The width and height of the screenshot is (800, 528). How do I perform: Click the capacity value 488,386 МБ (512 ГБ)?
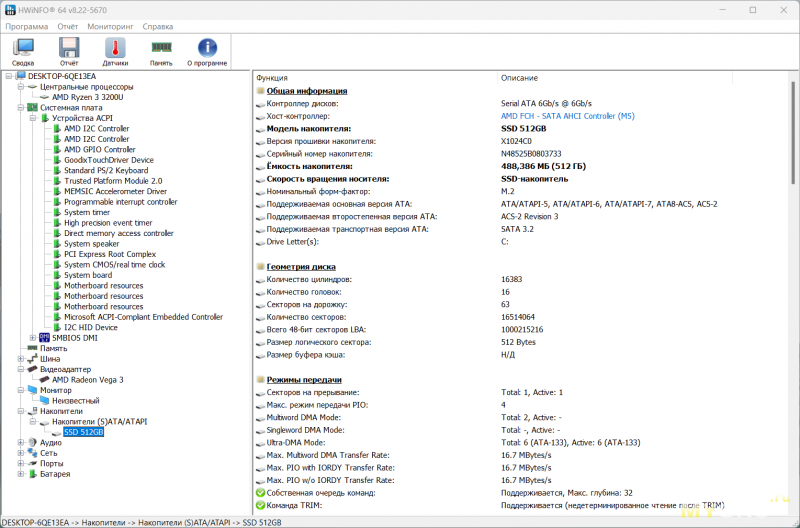543,166
